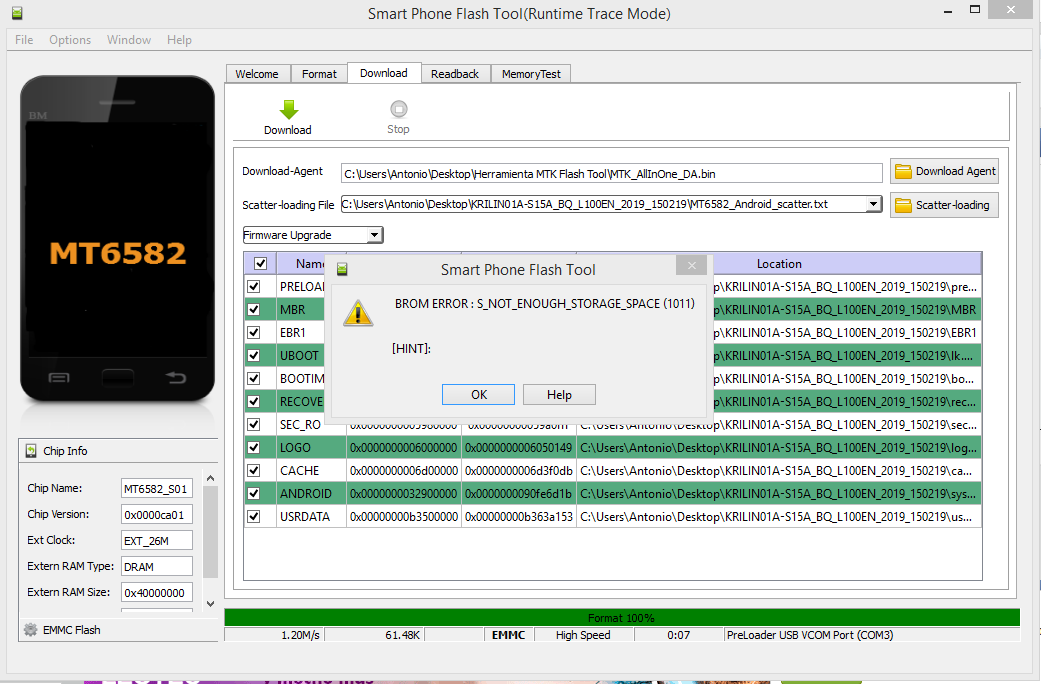The height and width of the screenshot is (684, 1041).
Task: Click the warning icon in error dialog
Action: (358, 313)
